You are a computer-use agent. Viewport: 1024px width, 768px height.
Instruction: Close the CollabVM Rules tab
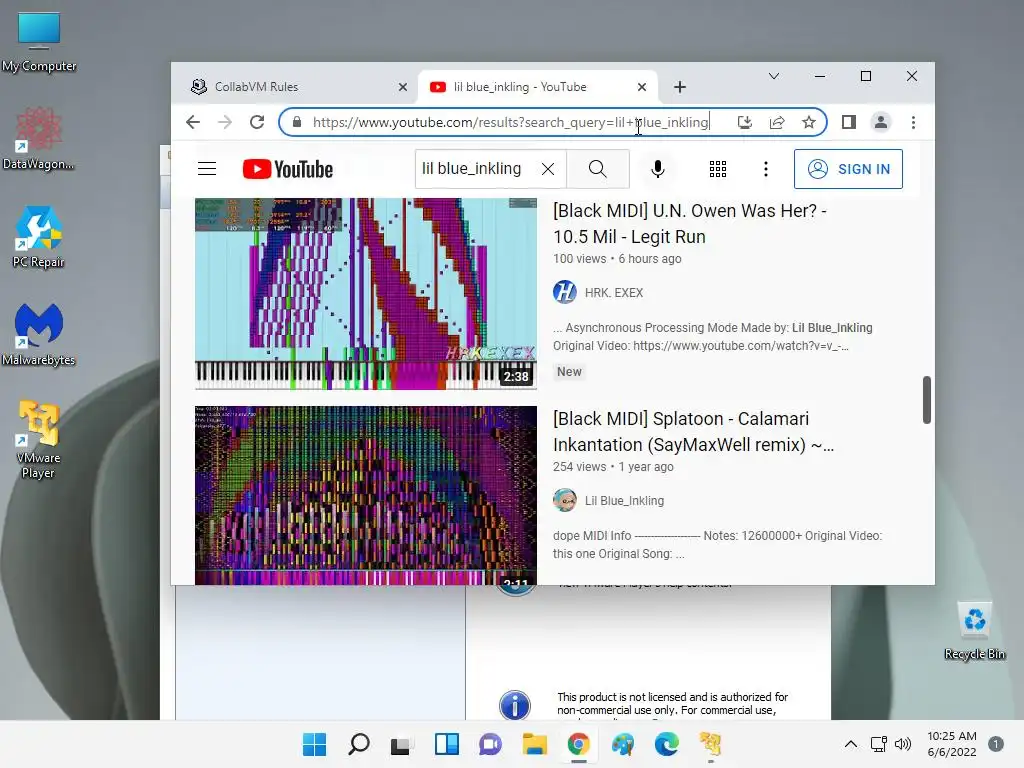tap(403, 87)
